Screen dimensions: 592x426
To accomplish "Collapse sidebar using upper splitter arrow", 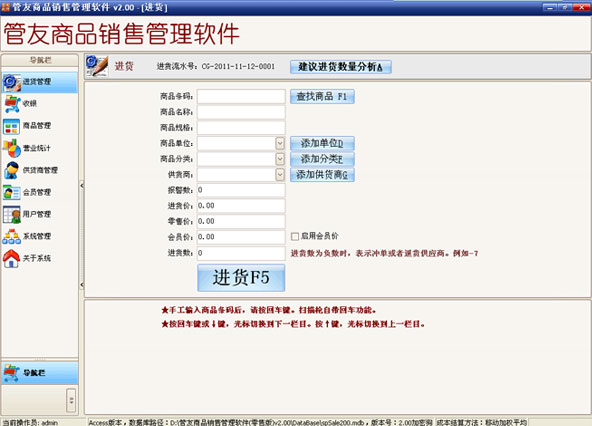I will (82, 186).
